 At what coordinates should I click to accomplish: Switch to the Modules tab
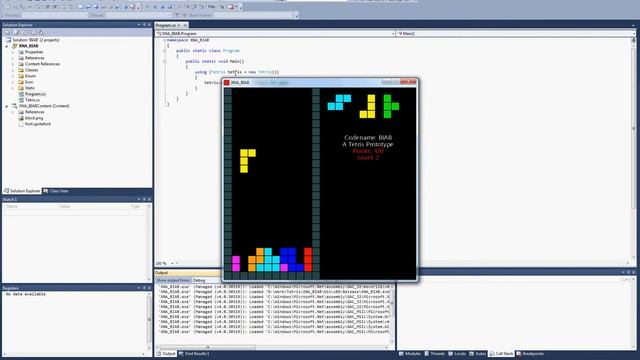point(409,354)
